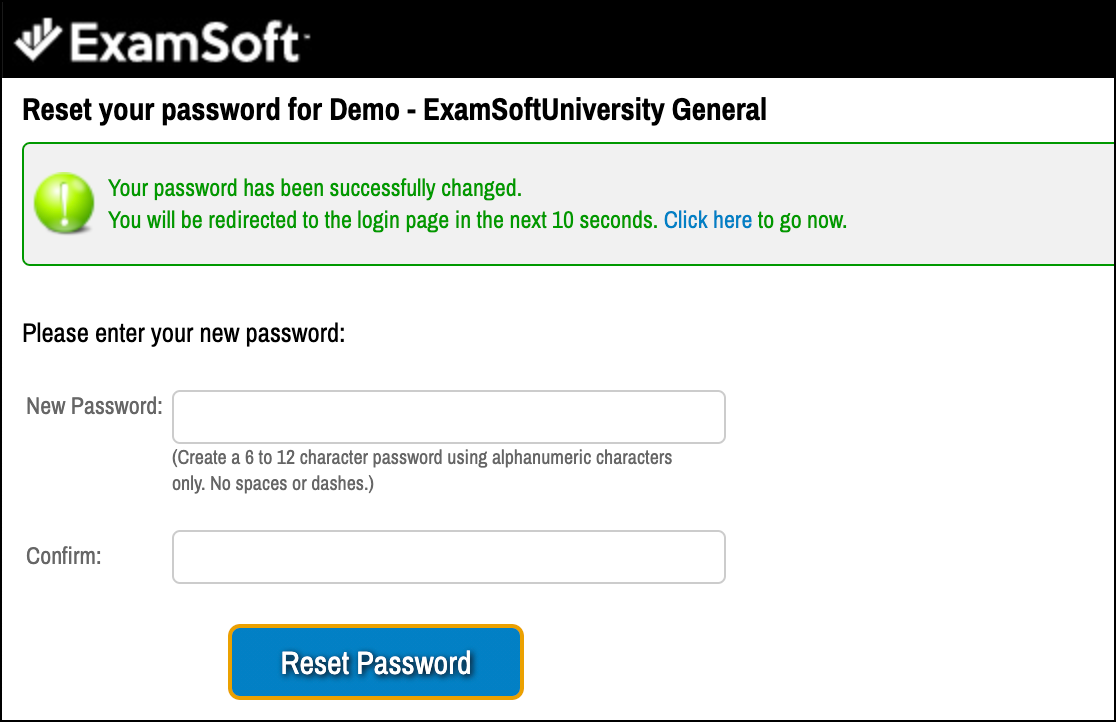
Task: Click the "New Password:" field label
Action: click(x=94, y=406)
